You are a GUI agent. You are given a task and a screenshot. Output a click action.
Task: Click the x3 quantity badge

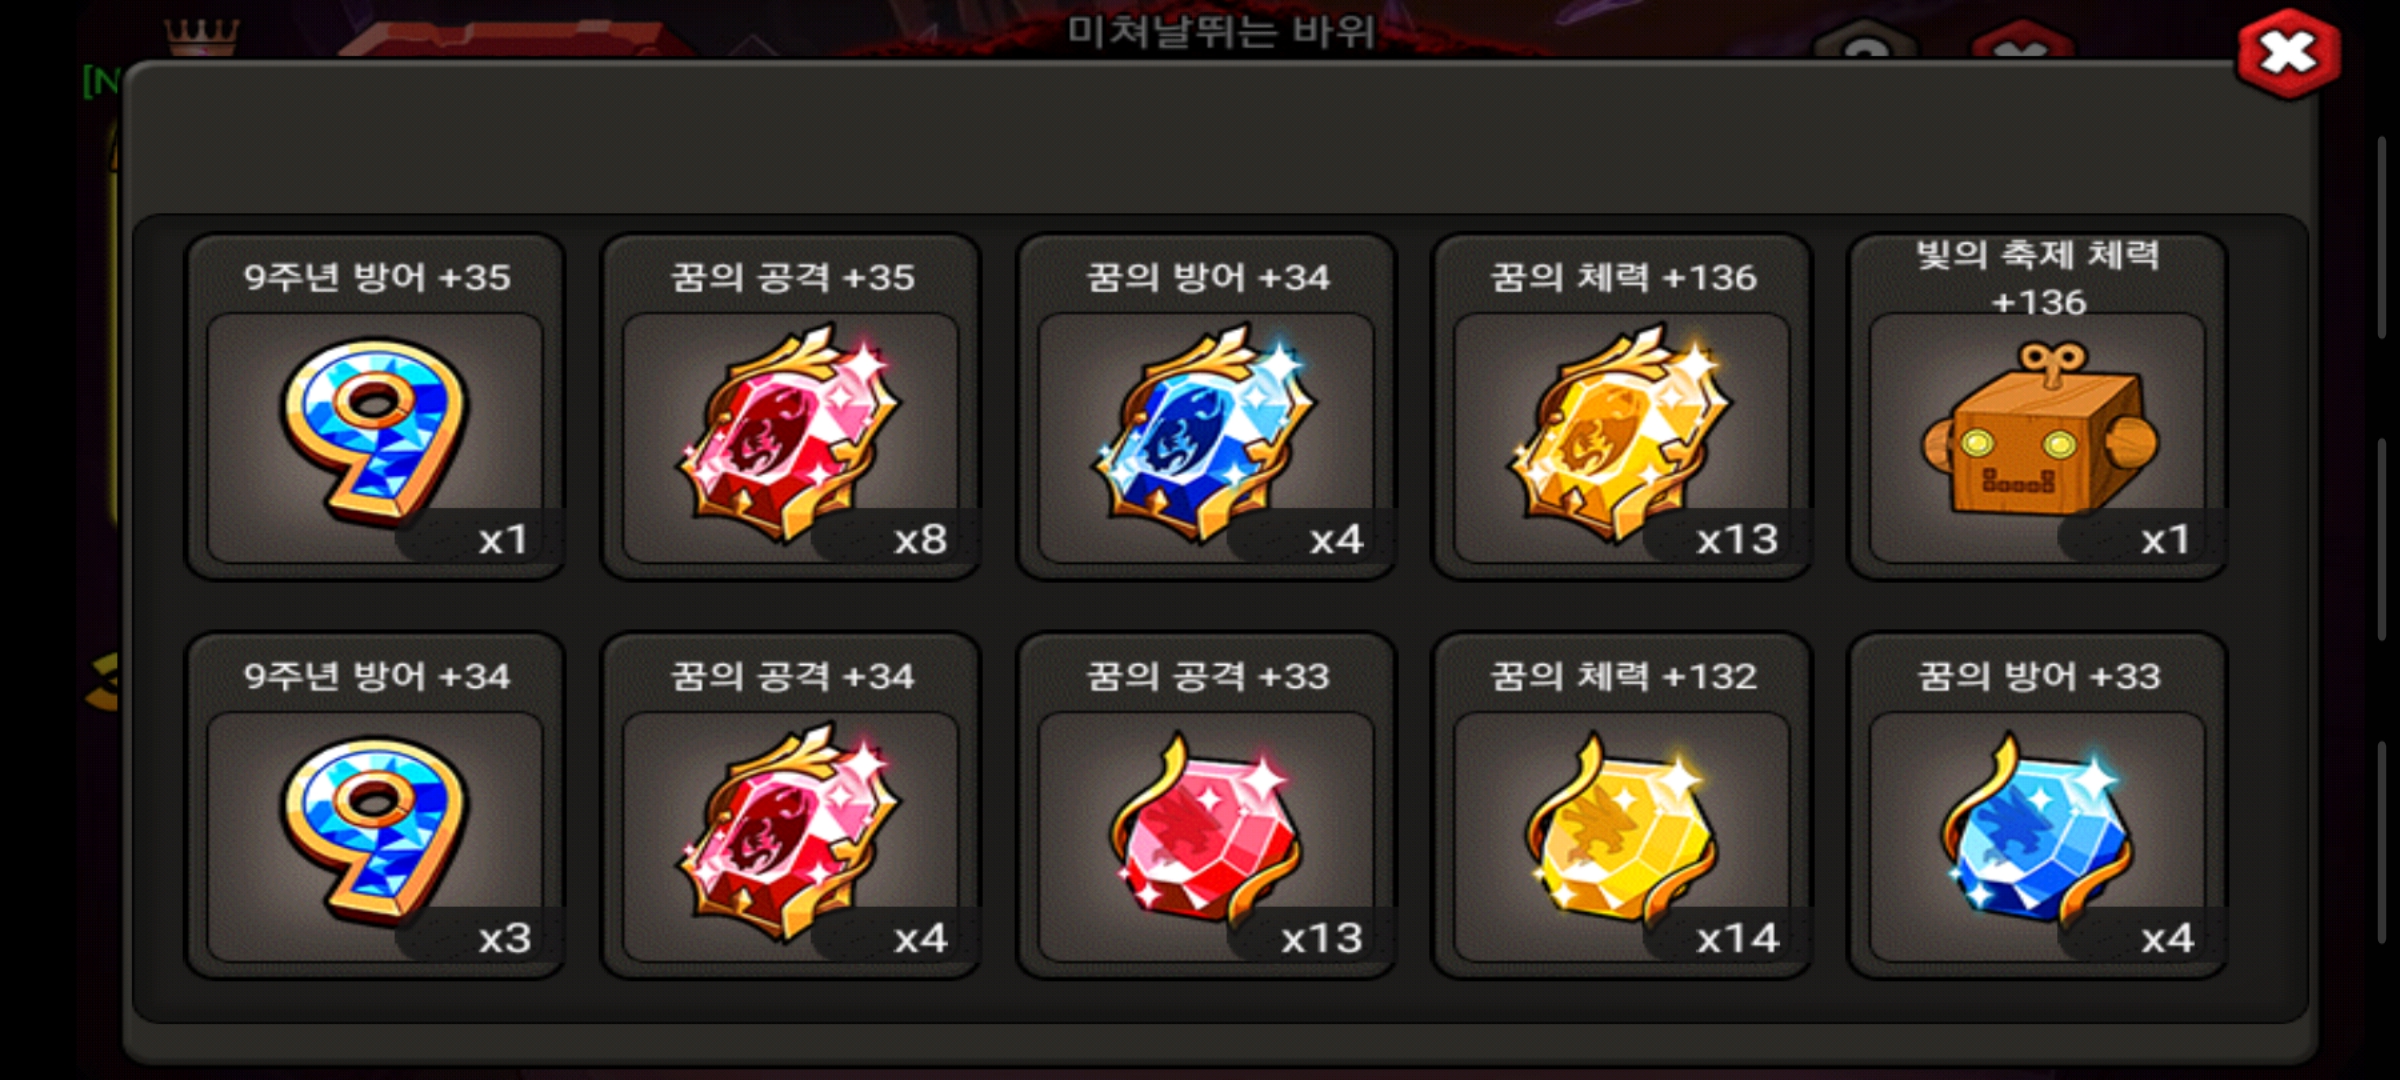(x=505, y=939)
